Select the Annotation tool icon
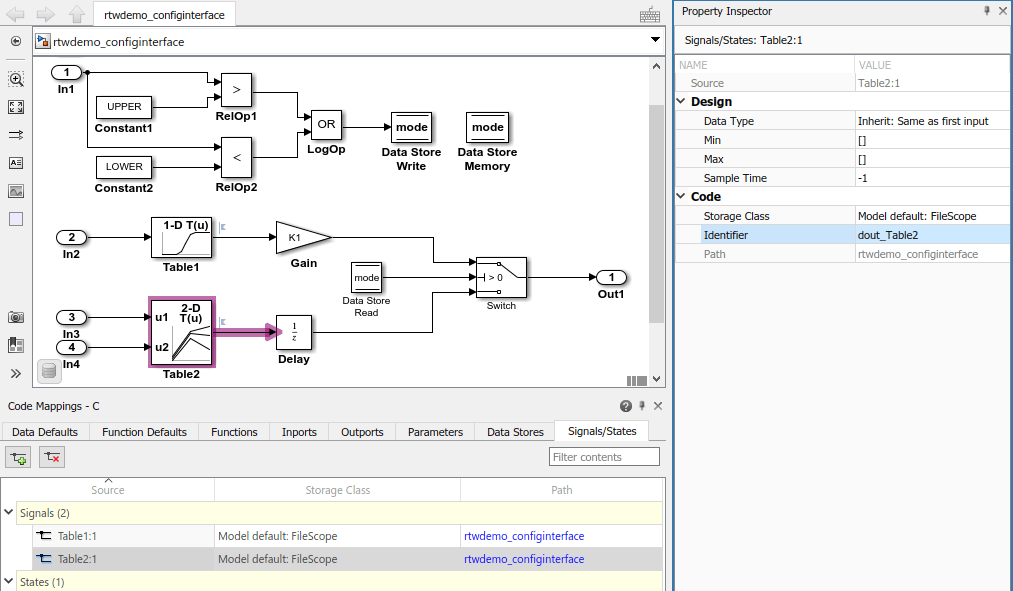The width and height of the screenshot is (1013, 591). [15, 162]
